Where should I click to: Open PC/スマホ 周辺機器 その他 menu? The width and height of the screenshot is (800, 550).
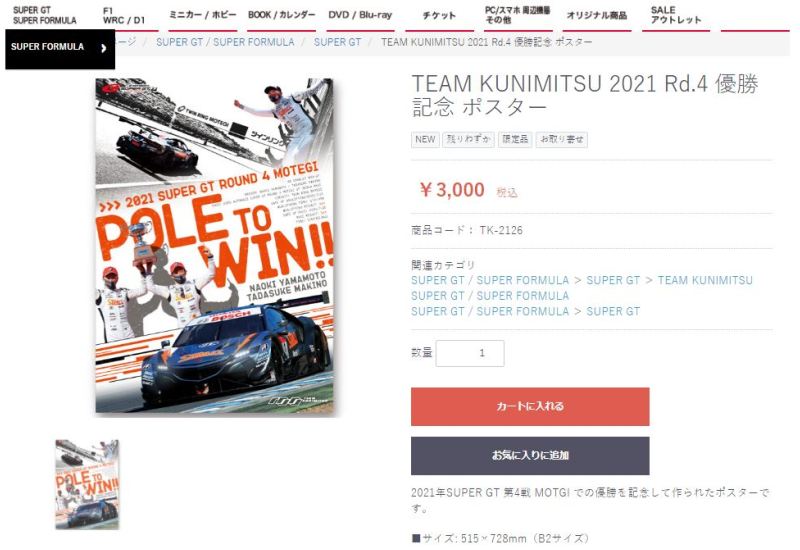pyautogui.click(x=517, y=15)
